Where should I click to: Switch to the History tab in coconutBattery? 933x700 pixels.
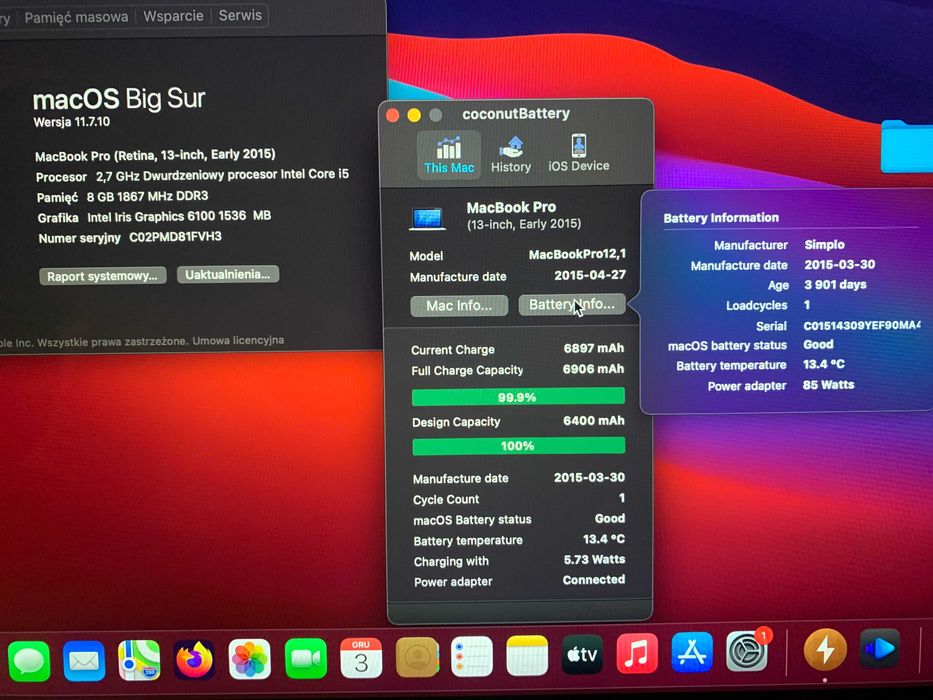point(511,155)
